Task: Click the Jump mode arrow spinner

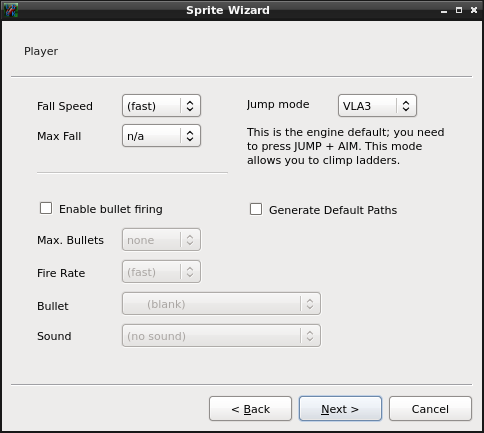Action: tap(406, 106)
